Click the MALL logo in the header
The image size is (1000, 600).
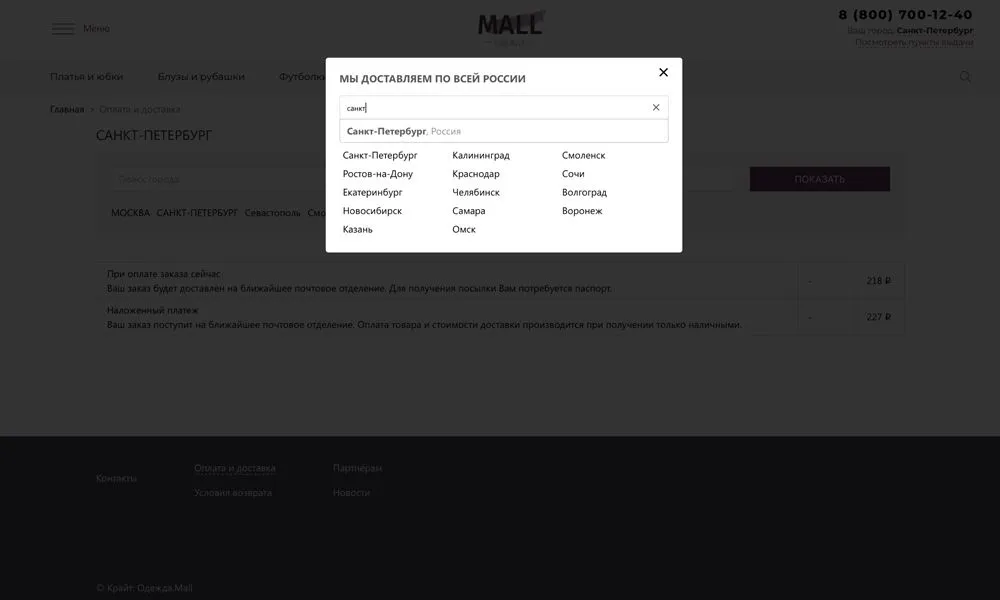[x=510, y=23]
